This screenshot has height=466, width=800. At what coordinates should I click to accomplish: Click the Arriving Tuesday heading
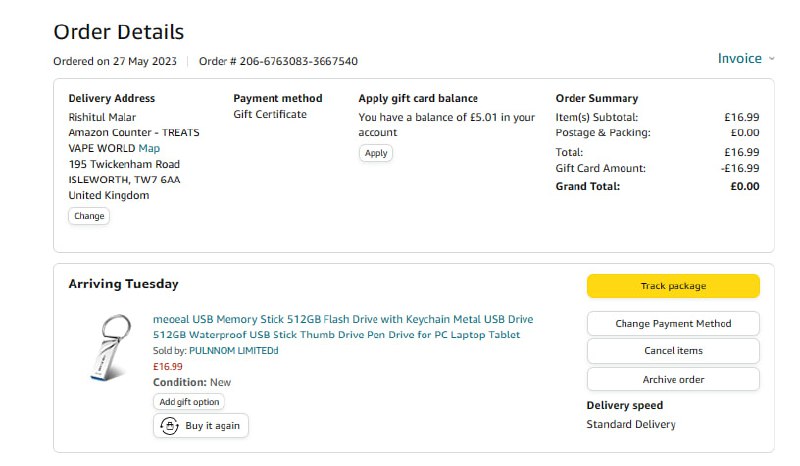tap(123, 284)
